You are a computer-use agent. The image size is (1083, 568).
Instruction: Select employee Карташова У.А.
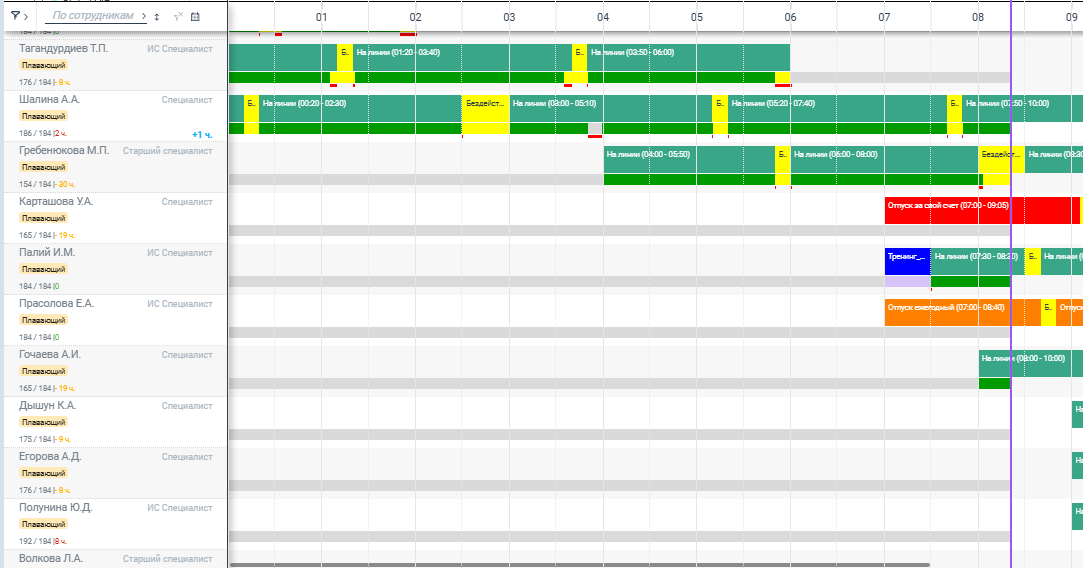tap(56, 202)
